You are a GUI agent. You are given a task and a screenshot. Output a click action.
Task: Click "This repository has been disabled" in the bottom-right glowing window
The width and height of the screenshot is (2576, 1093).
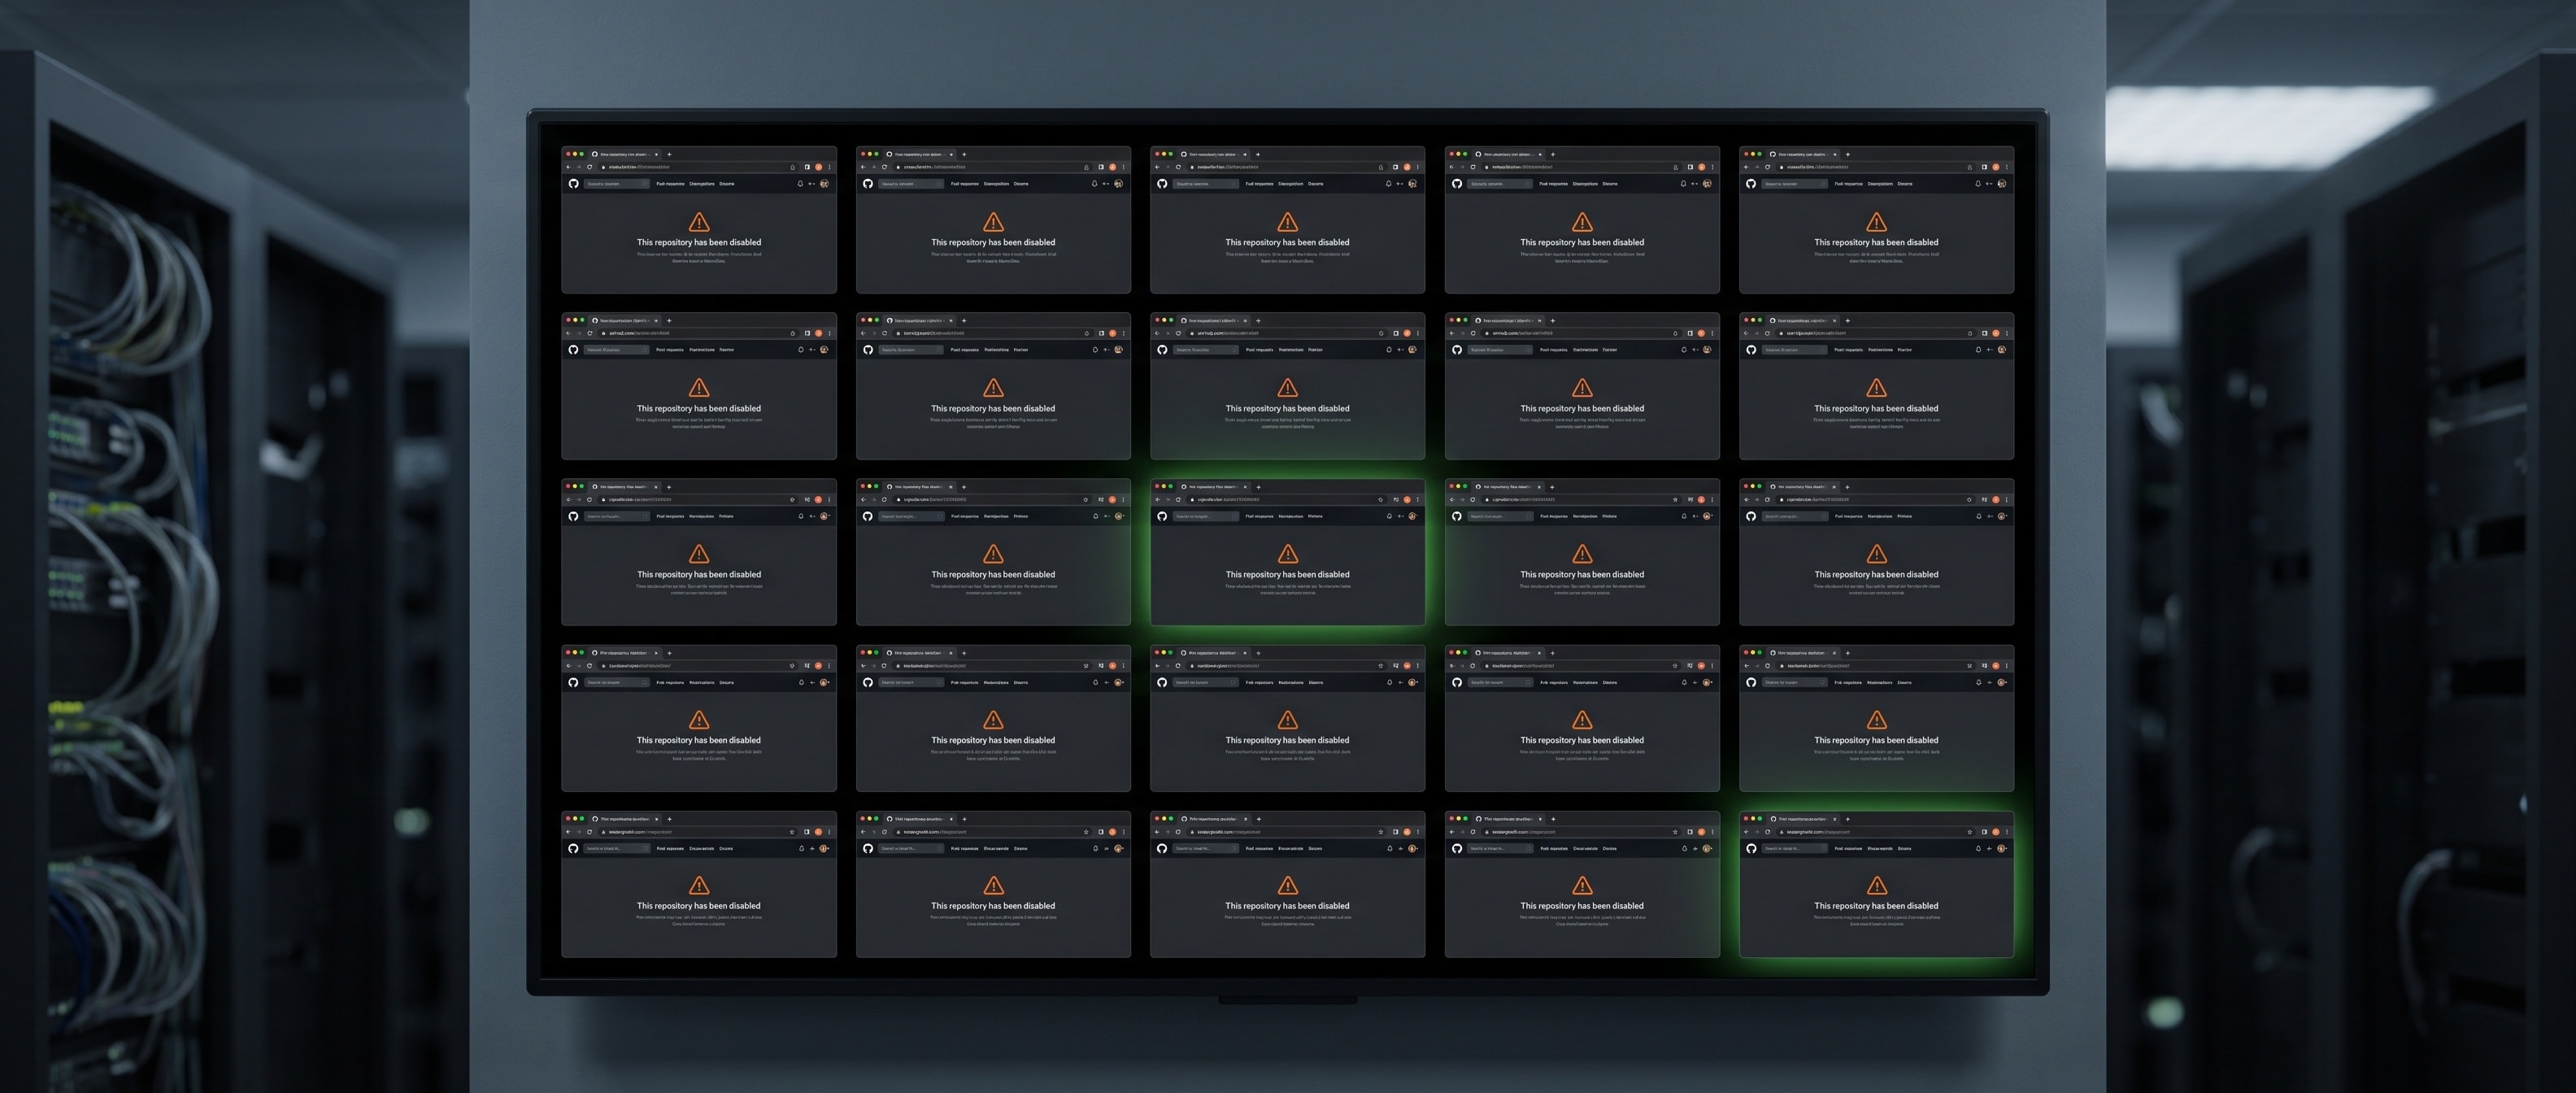click(x=1876, y=906)
